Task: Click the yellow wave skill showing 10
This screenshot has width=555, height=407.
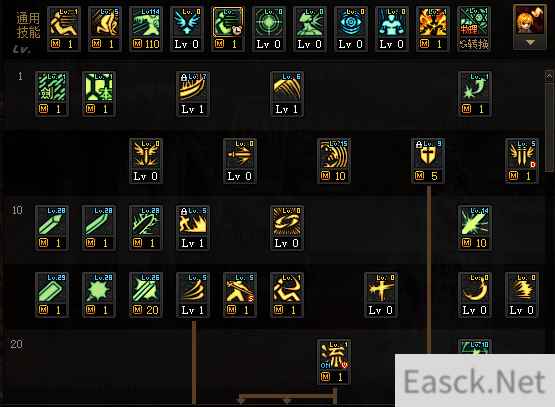Action: (334, 161)
